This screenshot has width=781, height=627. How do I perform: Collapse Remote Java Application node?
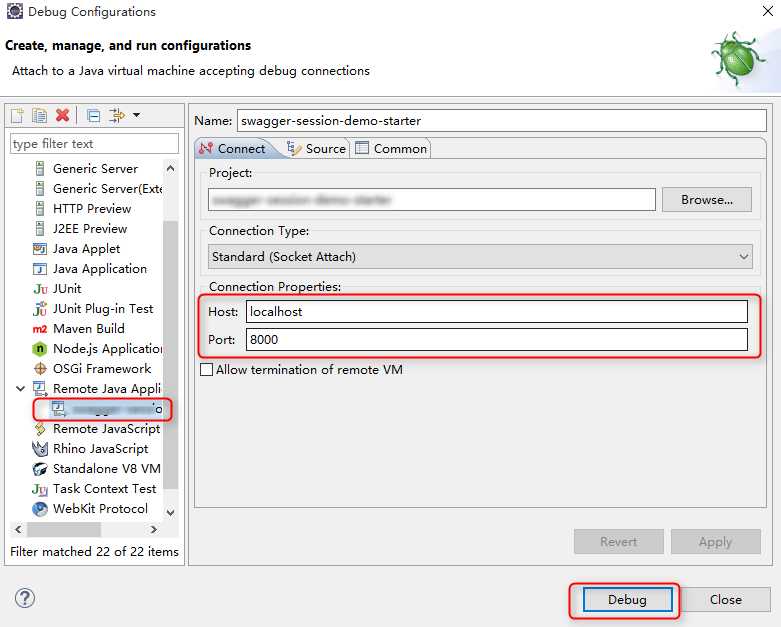20,388
